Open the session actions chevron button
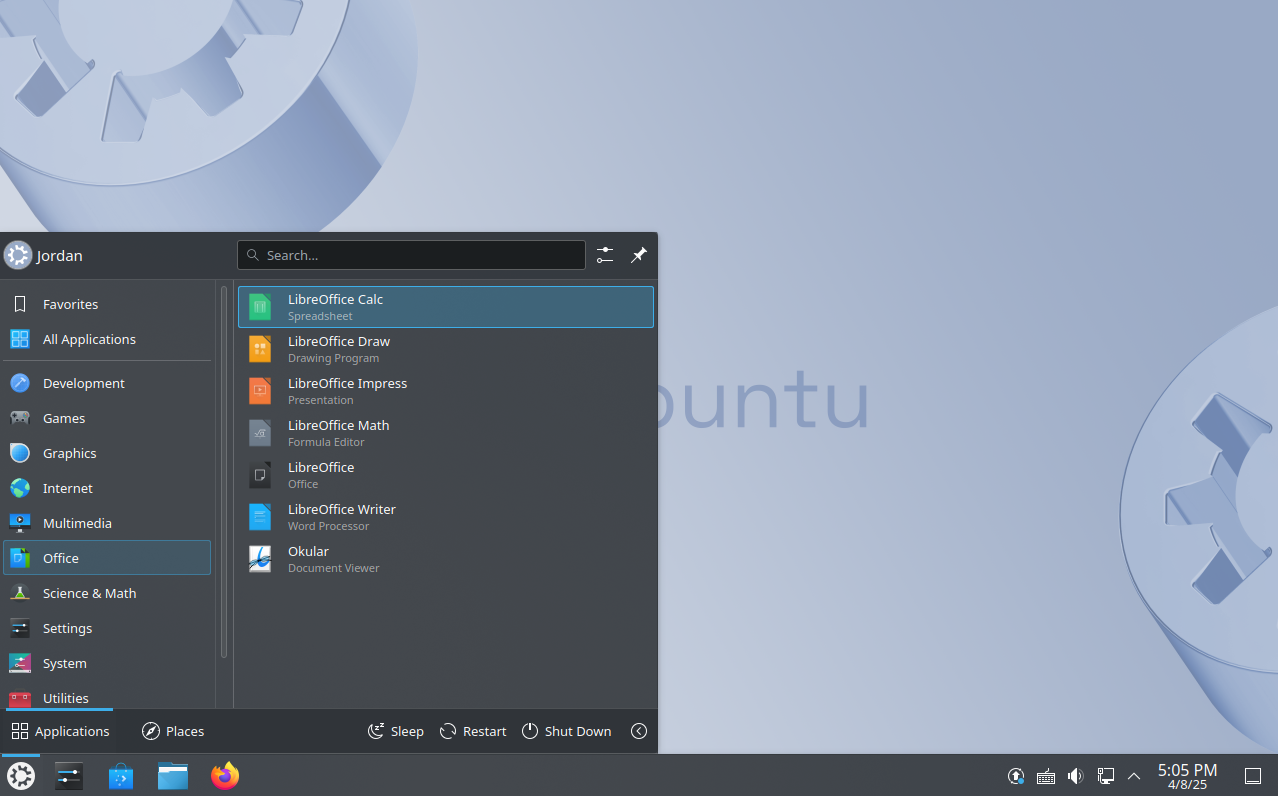 [639, 730]
